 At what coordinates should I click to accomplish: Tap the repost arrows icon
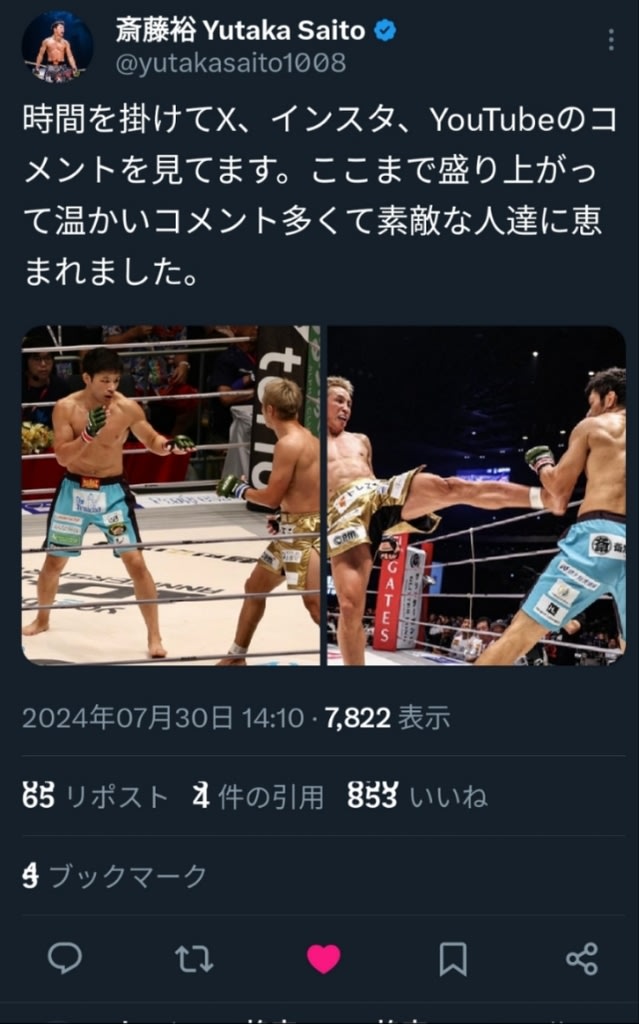tap(194, 959)
